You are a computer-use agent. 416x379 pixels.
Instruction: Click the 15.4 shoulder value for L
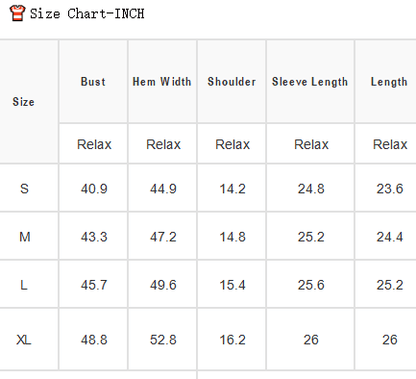pos(232,285)
